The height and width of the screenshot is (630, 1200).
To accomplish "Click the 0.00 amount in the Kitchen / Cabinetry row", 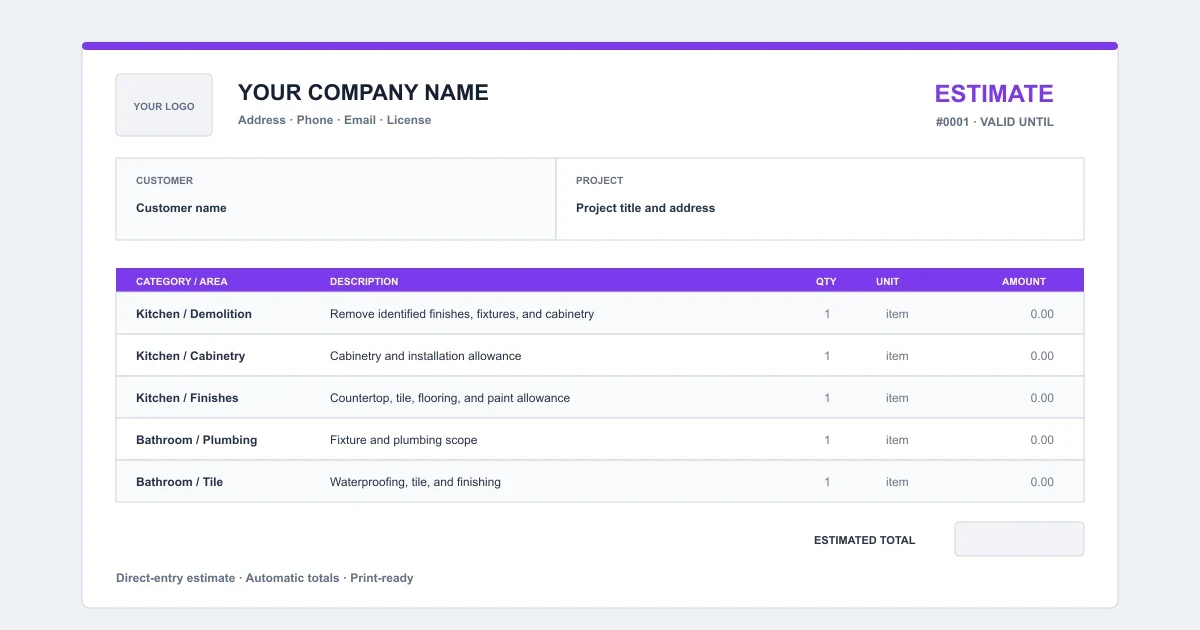I will click(x=1042, y=356).
